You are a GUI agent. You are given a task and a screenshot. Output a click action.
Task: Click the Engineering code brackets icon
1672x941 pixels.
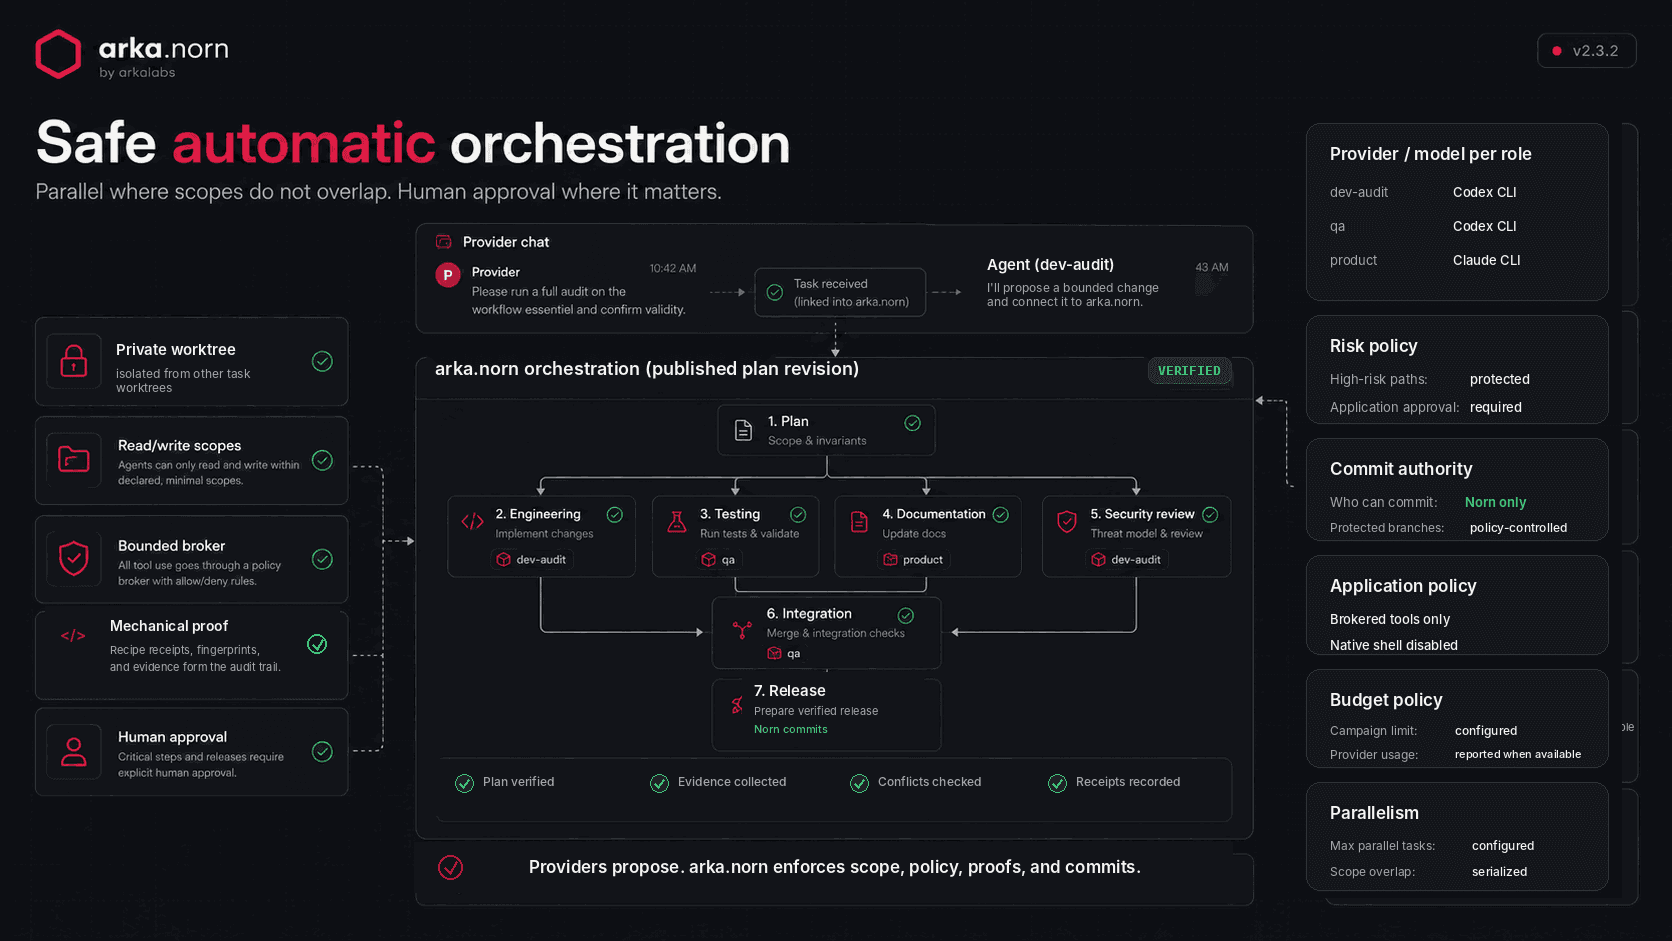pos(472,521)
